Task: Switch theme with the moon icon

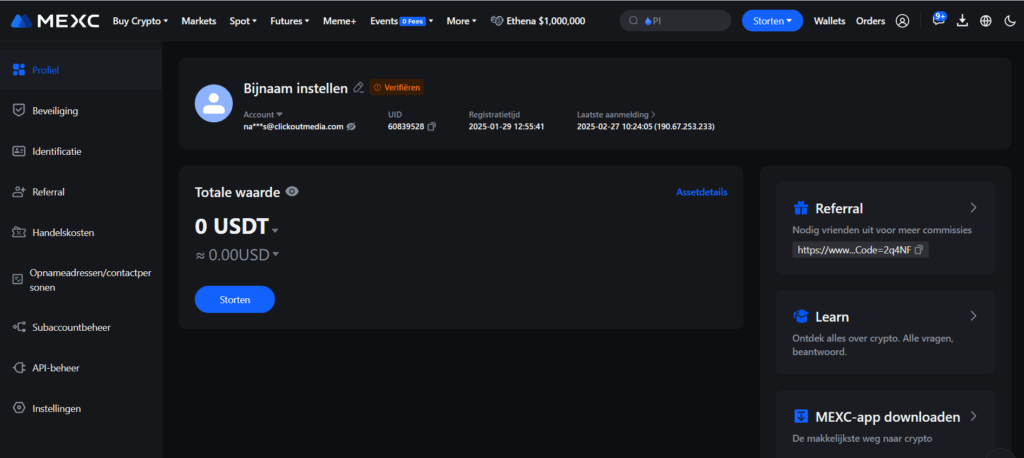Action: [1008, 20]
